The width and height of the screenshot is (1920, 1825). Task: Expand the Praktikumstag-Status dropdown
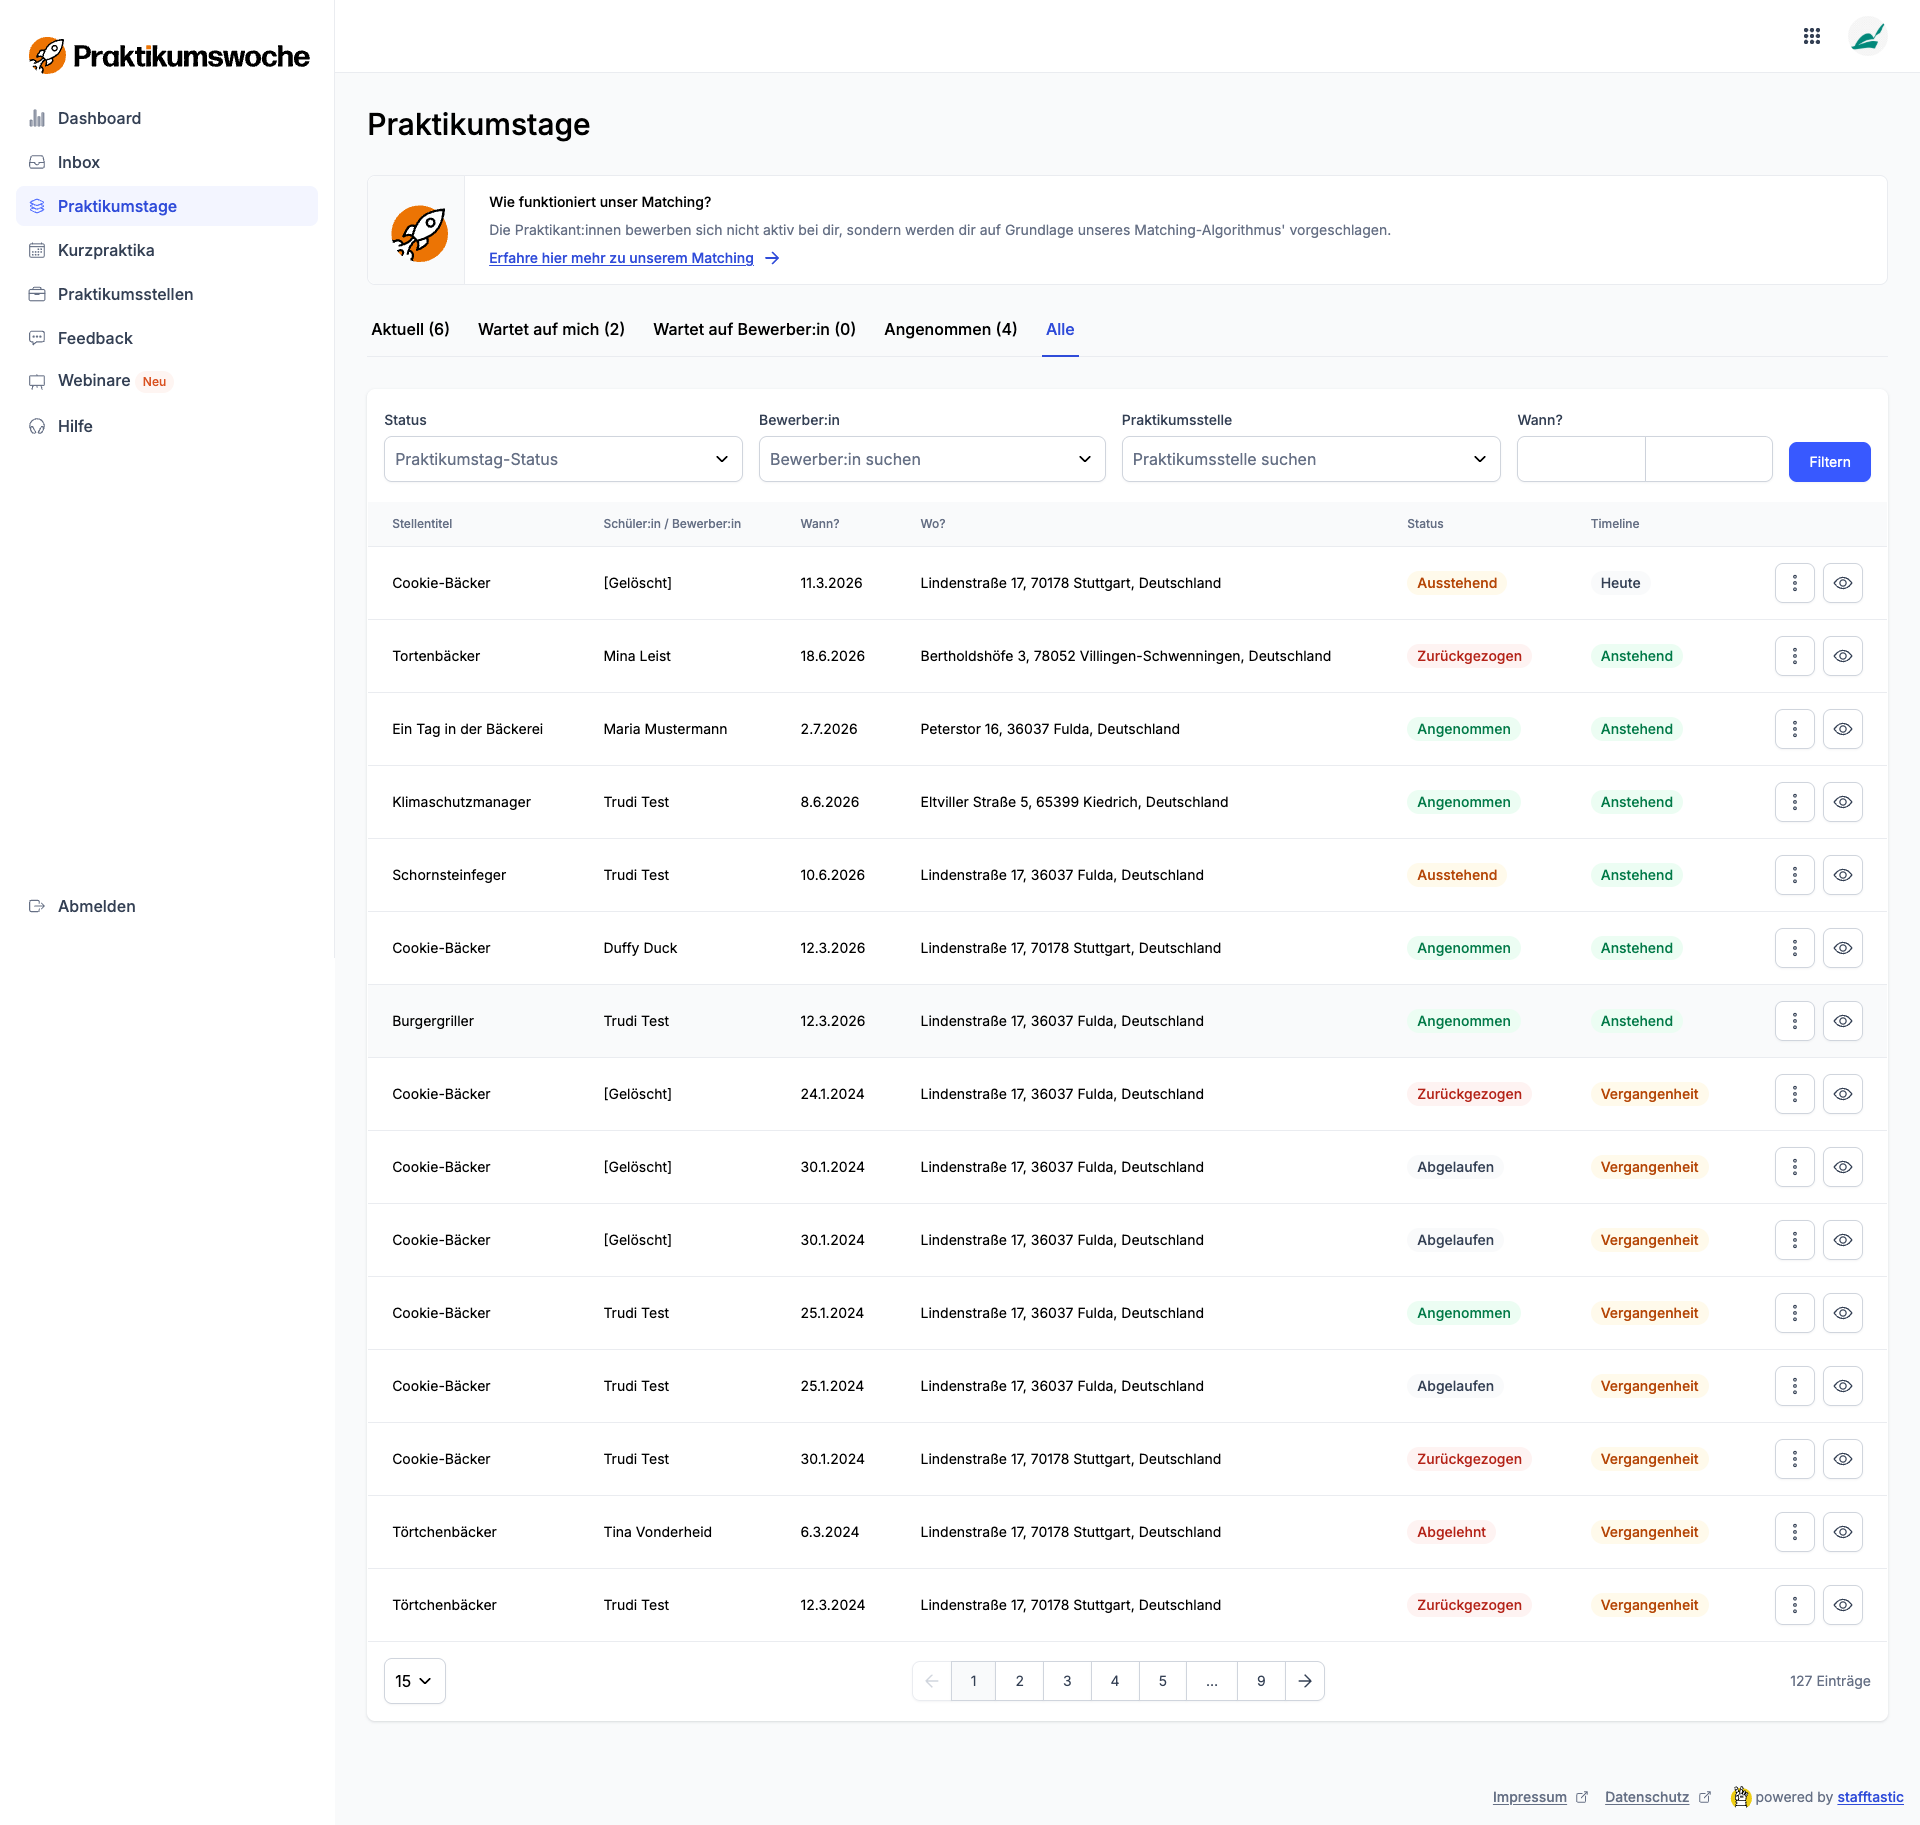(x=562, y=459)
